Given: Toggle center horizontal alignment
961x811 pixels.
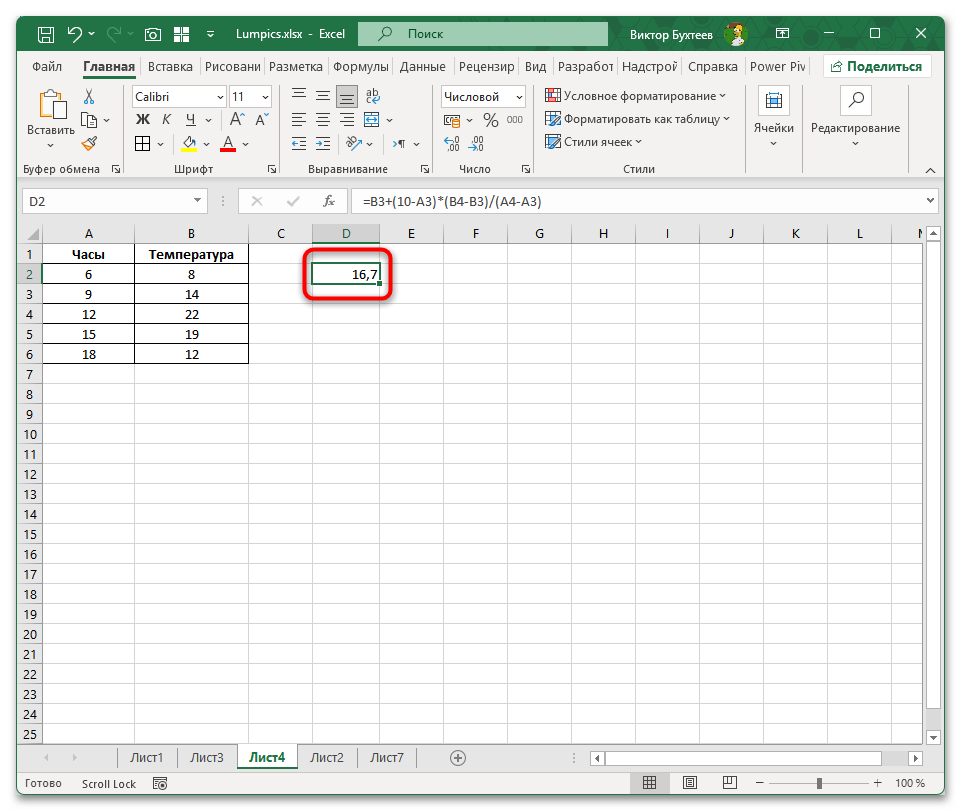Looking at the screenshot, I should click(323, 120).
